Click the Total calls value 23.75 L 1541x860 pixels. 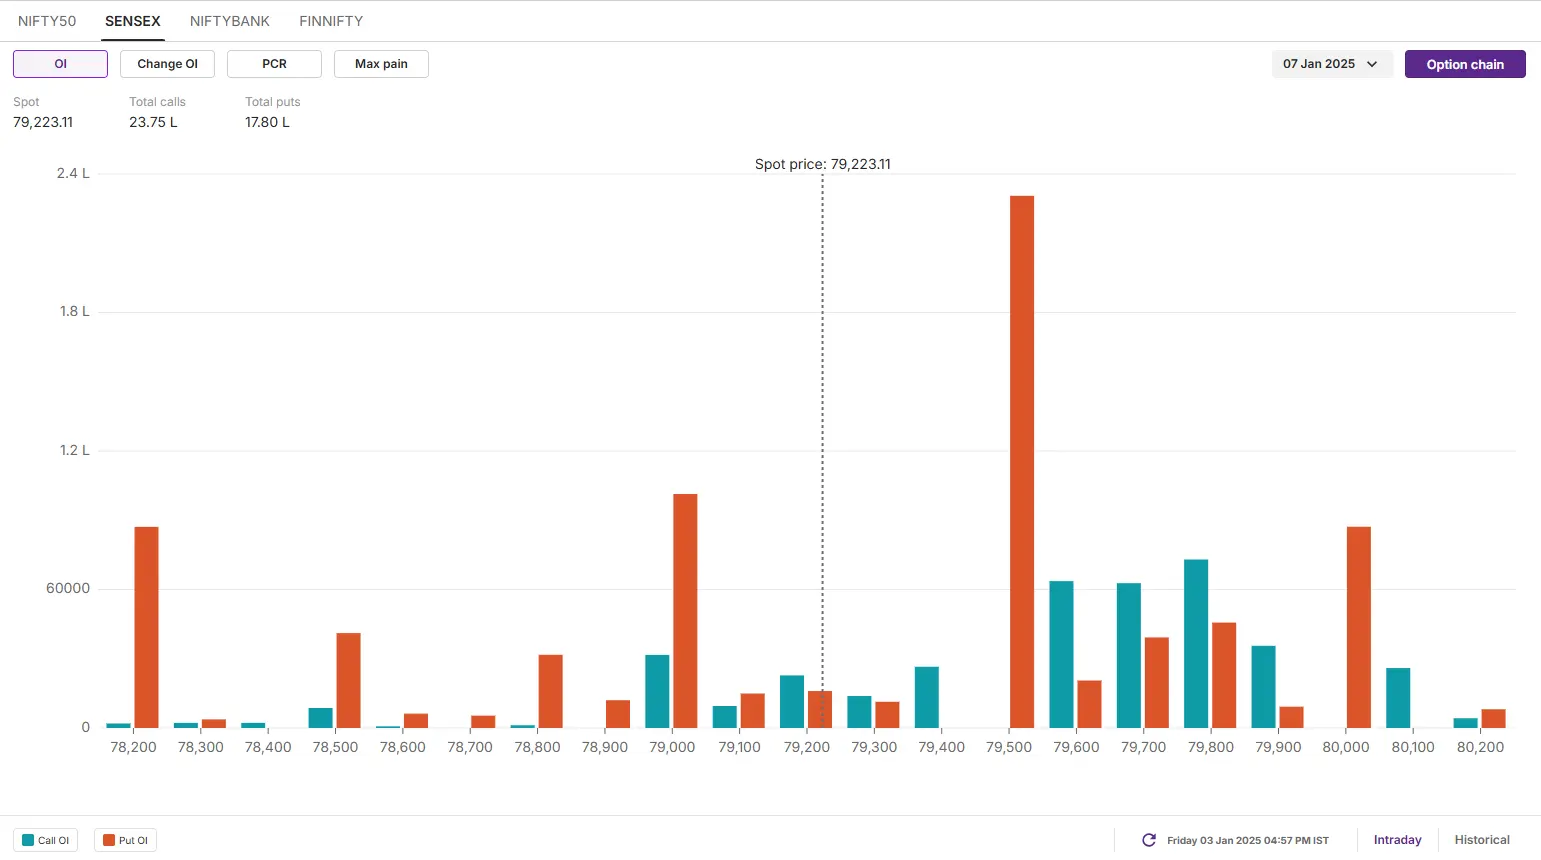pos(153,122)
